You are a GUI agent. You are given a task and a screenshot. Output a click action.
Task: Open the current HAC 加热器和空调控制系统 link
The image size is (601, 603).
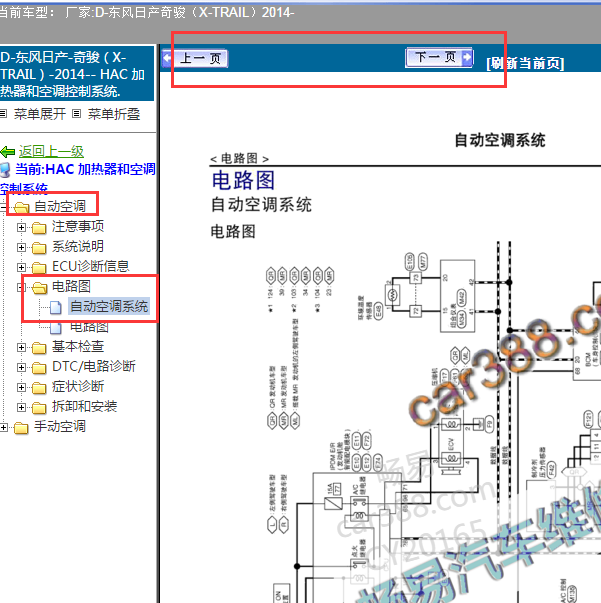pos(77,178)
